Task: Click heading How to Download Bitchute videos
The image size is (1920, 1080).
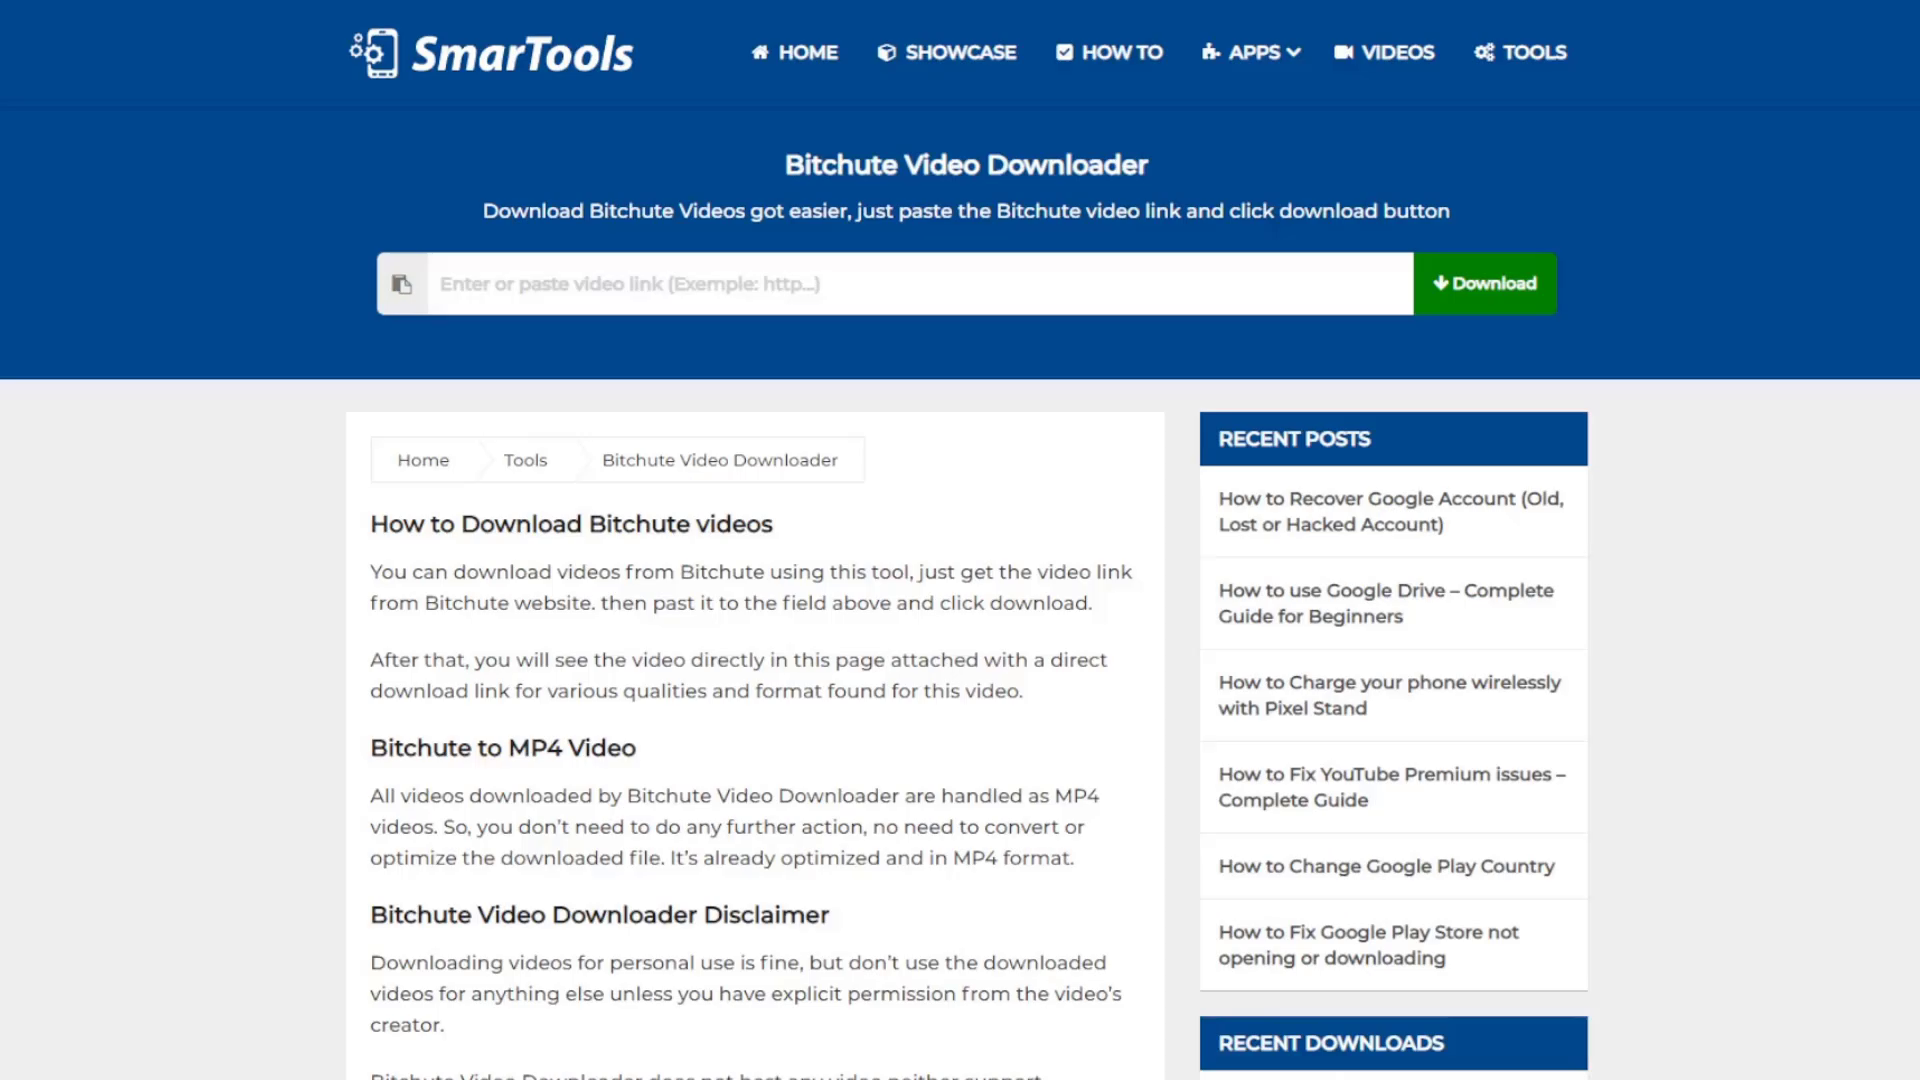Action: (571, 524)
